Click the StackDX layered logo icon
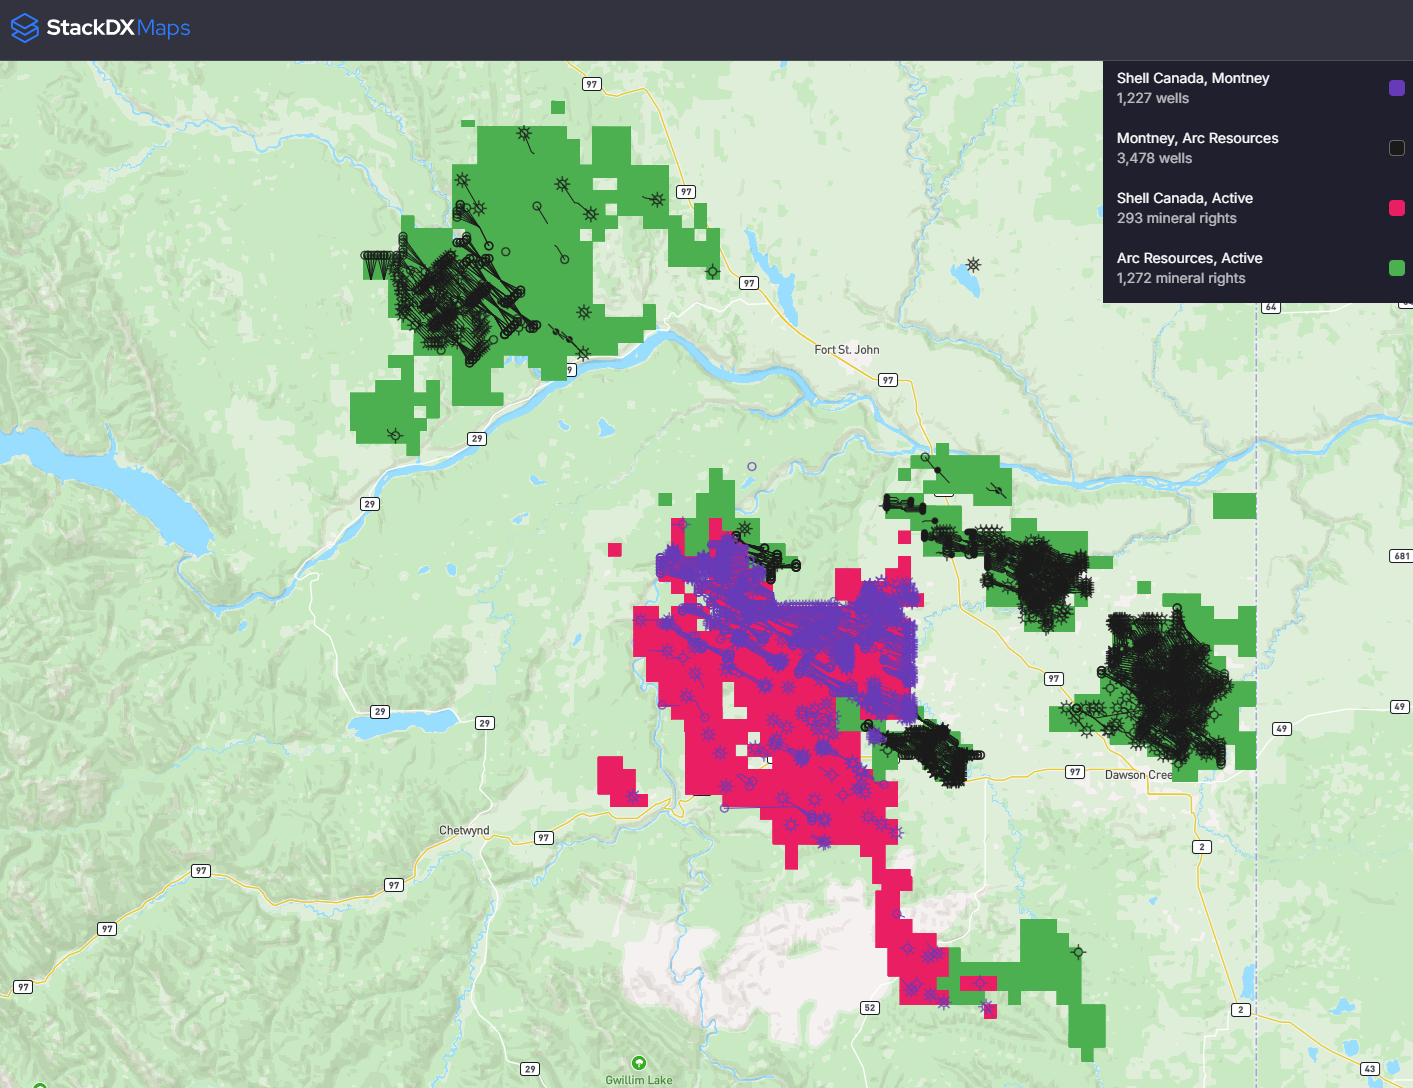 point(24,28)
